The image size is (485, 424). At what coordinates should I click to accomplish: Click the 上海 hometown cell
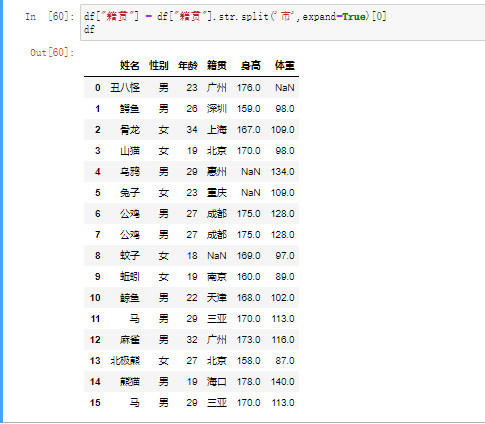click(217, 130)
